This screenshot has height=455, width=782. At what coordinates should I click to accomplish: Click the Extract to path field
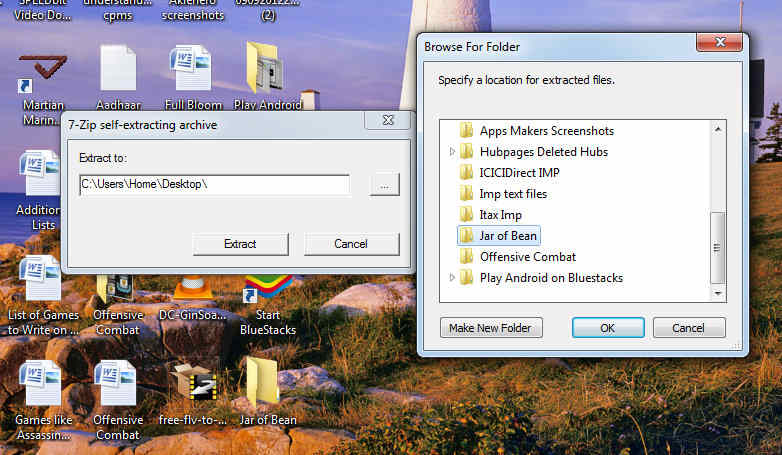(214, 184)
